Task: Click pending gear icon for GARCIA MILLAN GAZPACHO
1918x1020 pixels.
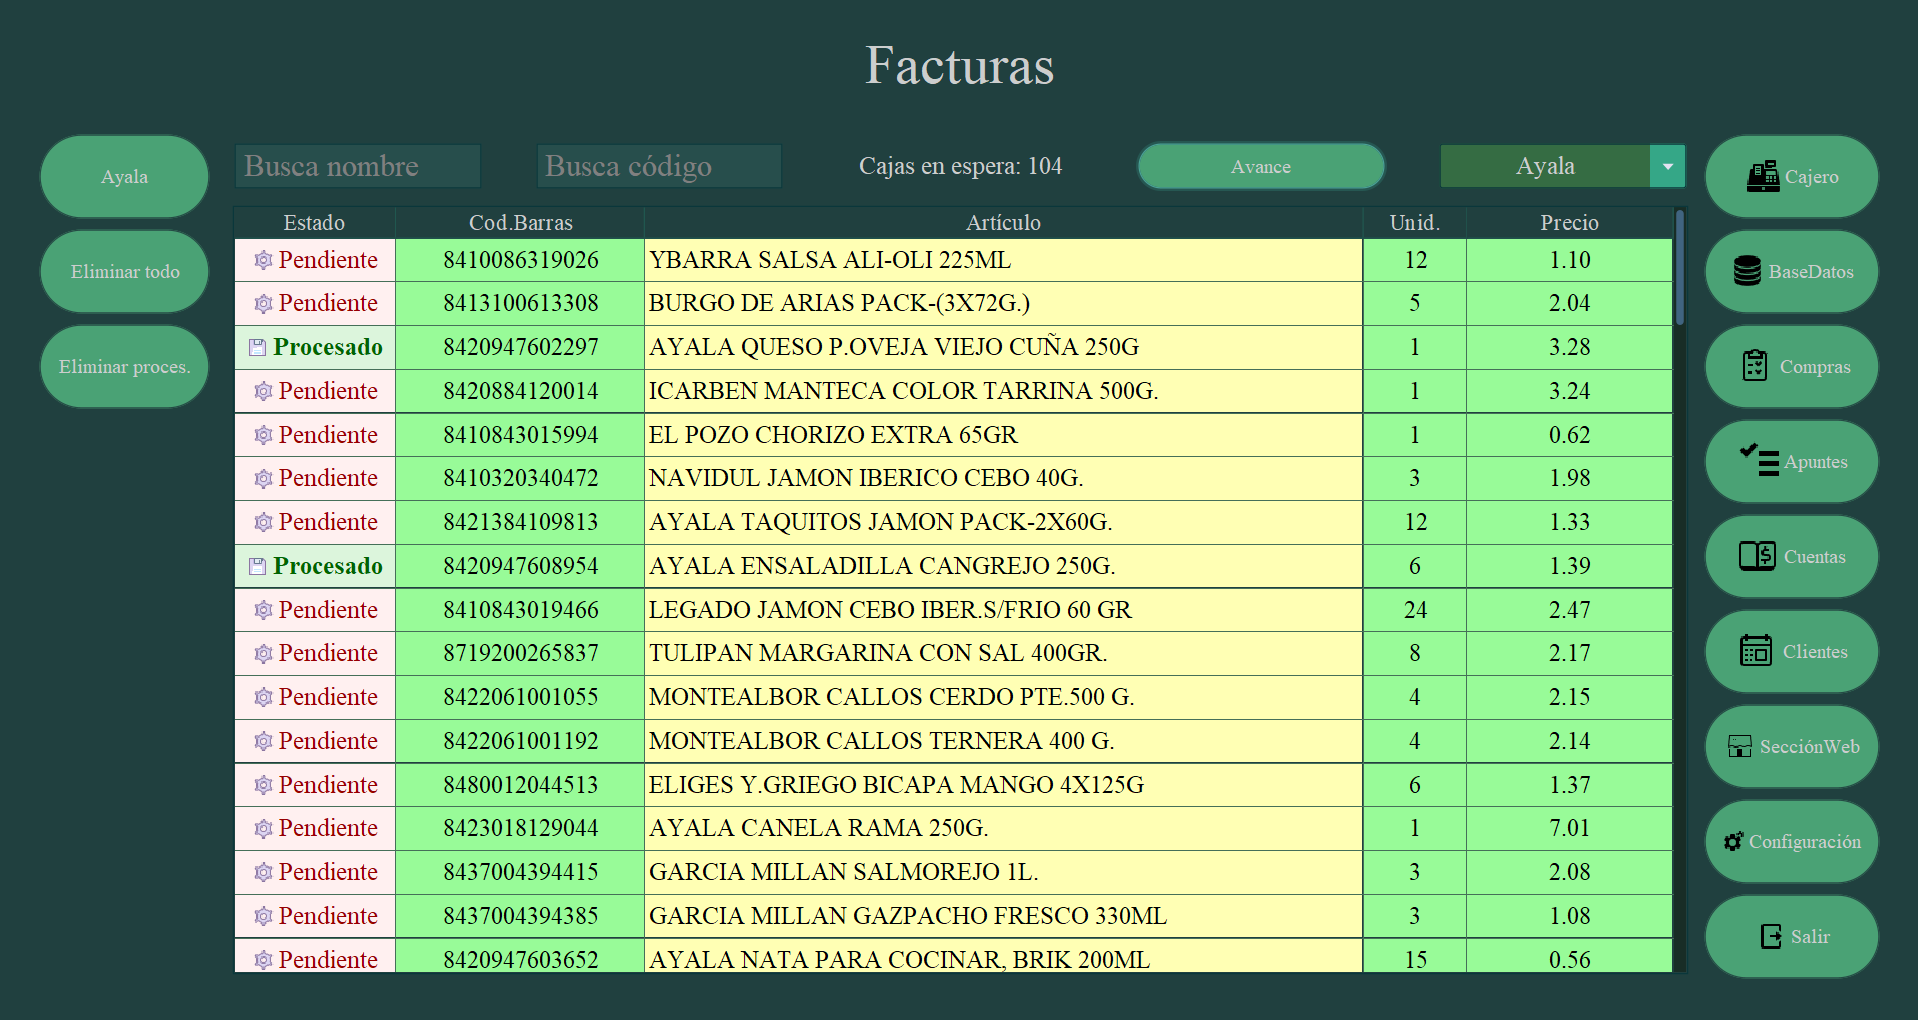Action: [x=263, y=916]
